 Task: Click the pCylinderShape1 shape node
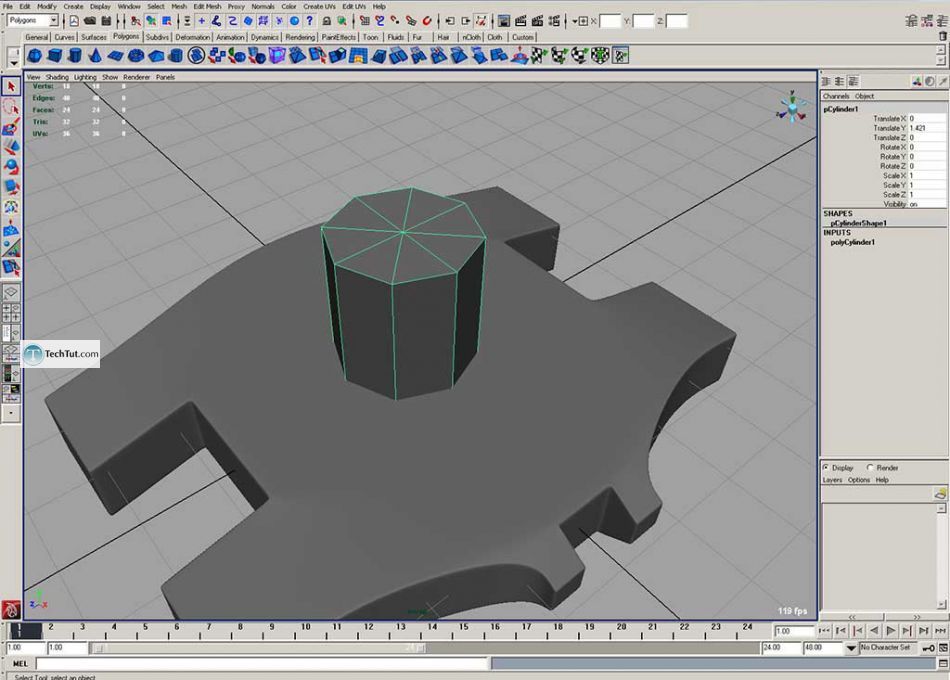858,223
